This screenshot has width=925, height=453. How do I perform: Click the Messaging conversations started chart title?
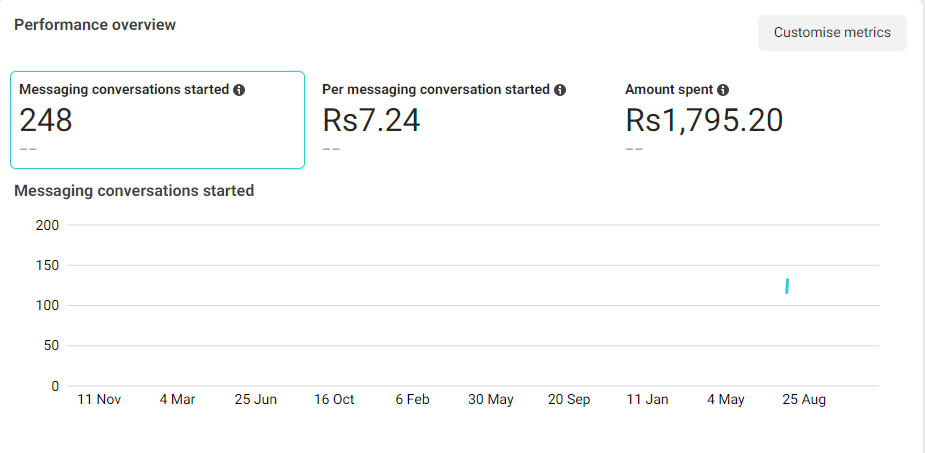tap(134, 191)
